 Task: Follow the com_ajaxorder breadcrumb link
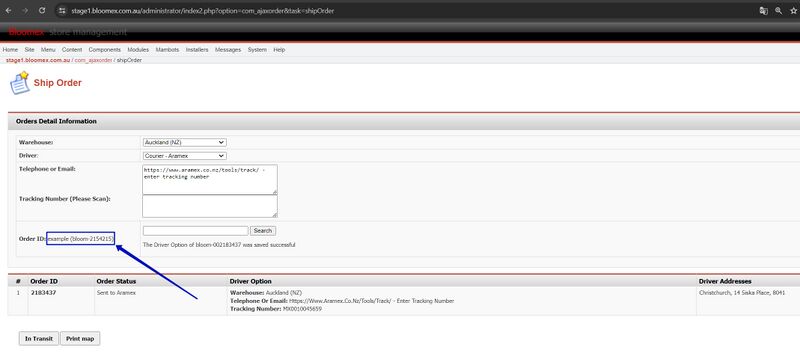[x=93, y=60]
